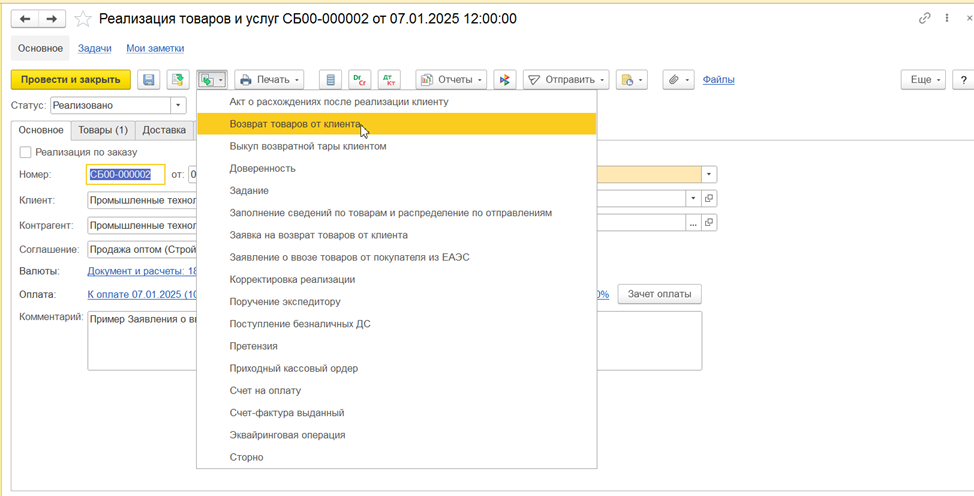This screenshot has width=974, height=496.
Task: Select Заявление о ввозе товаров из ЕАЭС
Action: point(396,257)
